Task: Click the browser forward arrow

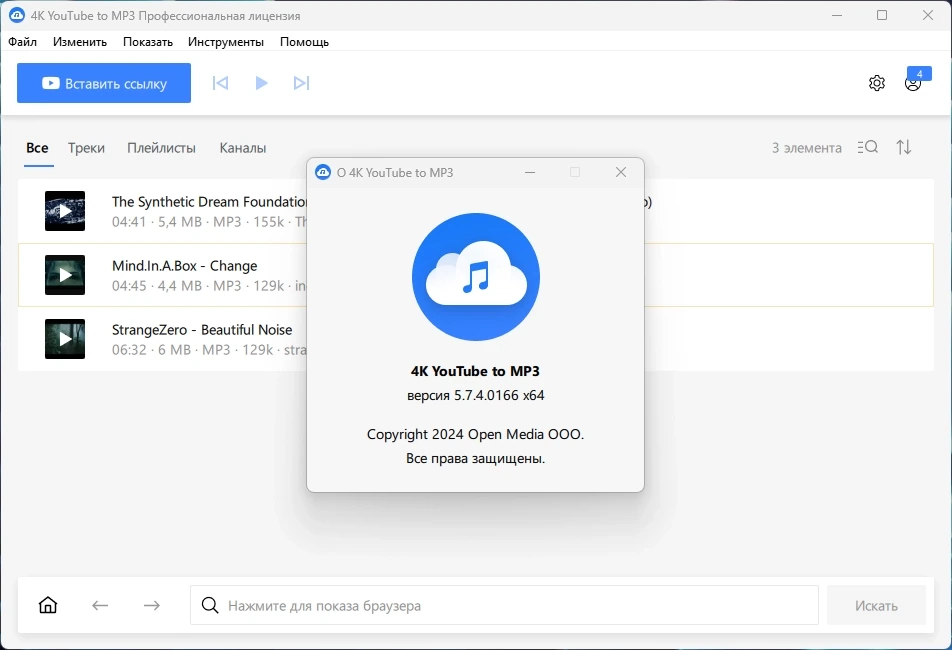Action: point(152,605)
